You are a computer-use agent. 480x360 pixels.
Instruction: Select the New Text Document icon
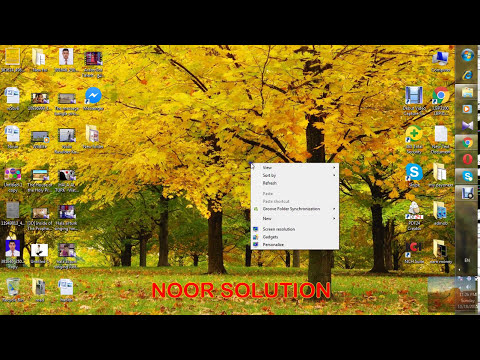(441, 140)
